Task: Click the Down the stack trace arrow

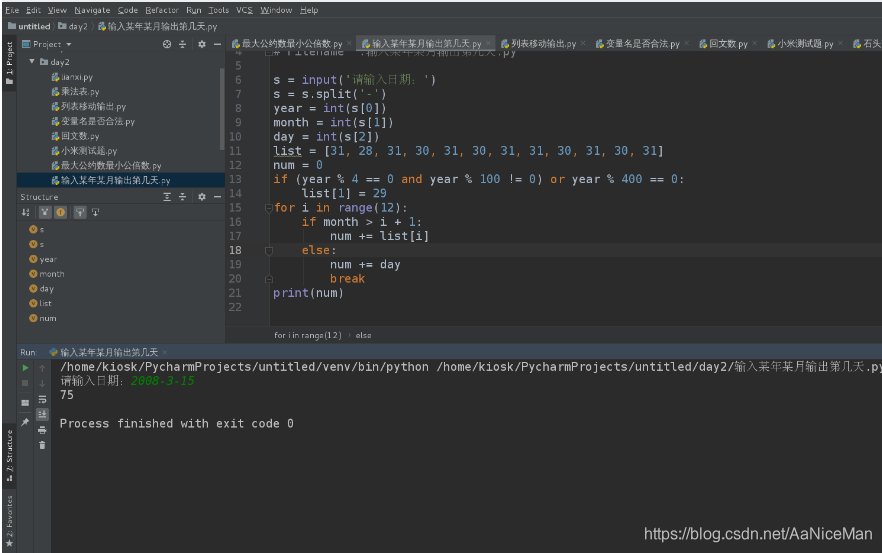Action: pos(42,384)
